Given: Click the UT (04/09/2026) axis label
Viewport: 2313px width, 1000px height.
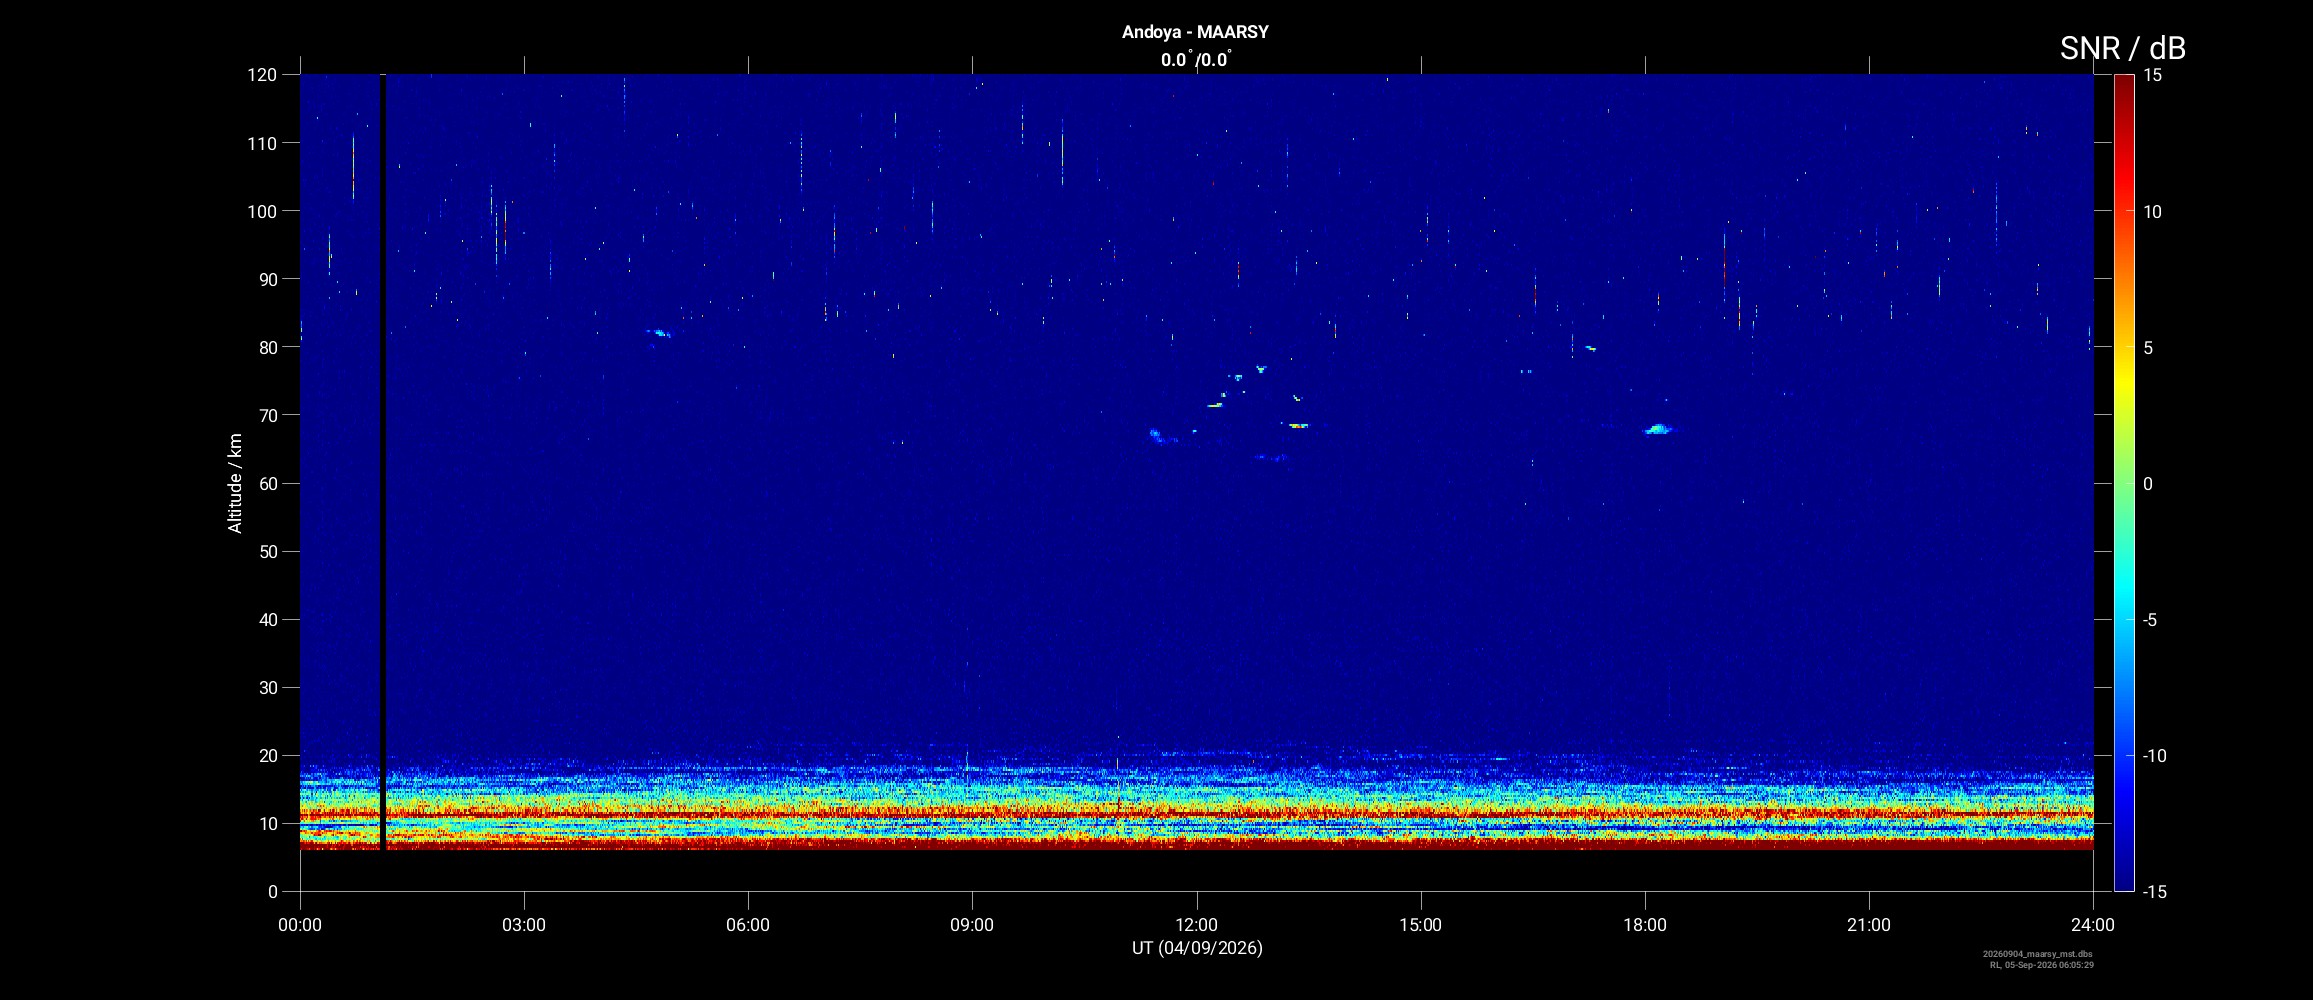Looking at the screenshot, I should (x=1197, y=948).
